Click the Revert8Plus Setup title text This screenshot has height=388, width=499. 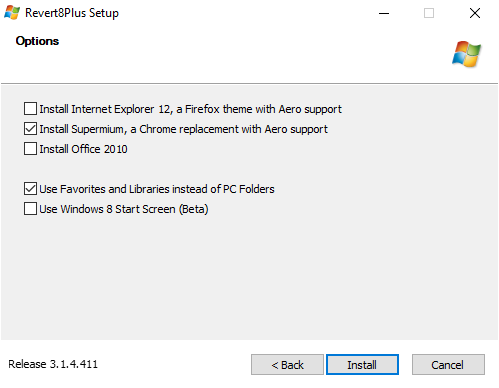(x=72, y=13)
